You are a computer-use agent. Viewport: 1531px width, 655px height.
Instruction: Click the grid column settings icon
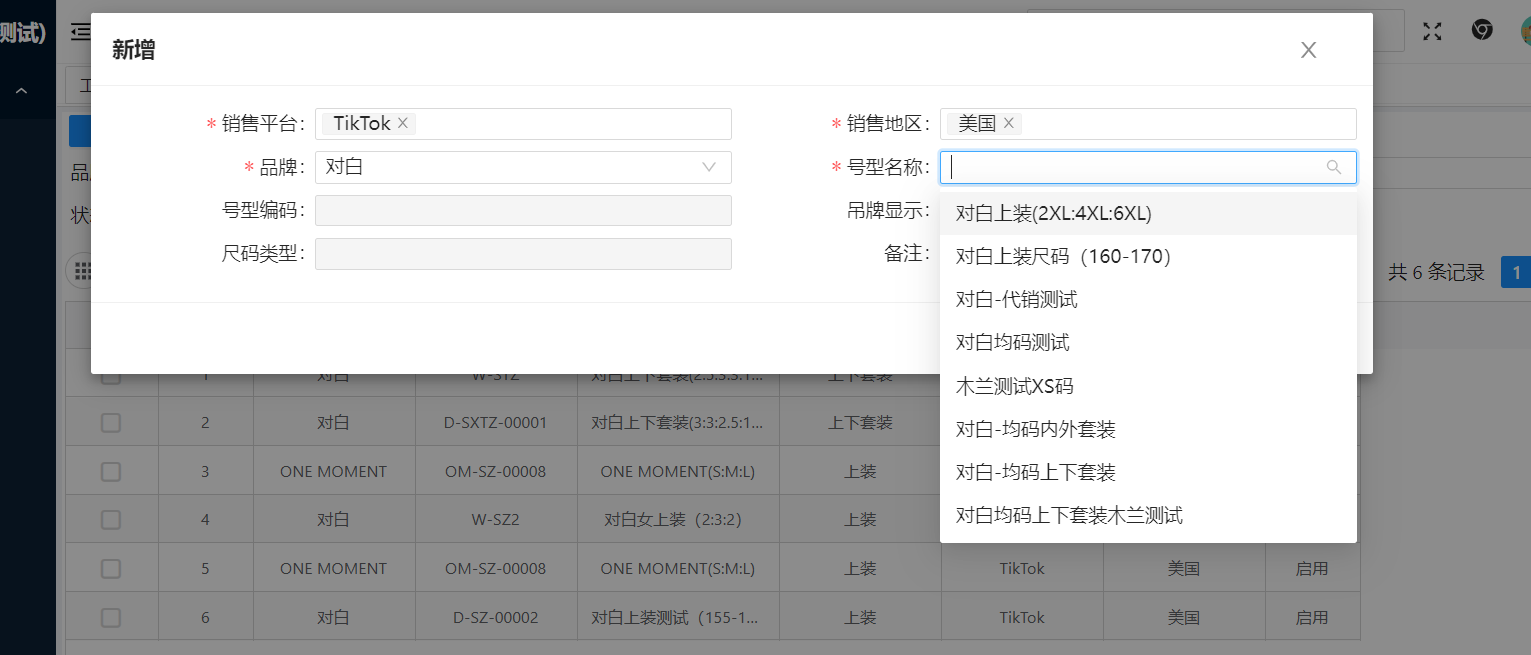(x=82, y=271)
